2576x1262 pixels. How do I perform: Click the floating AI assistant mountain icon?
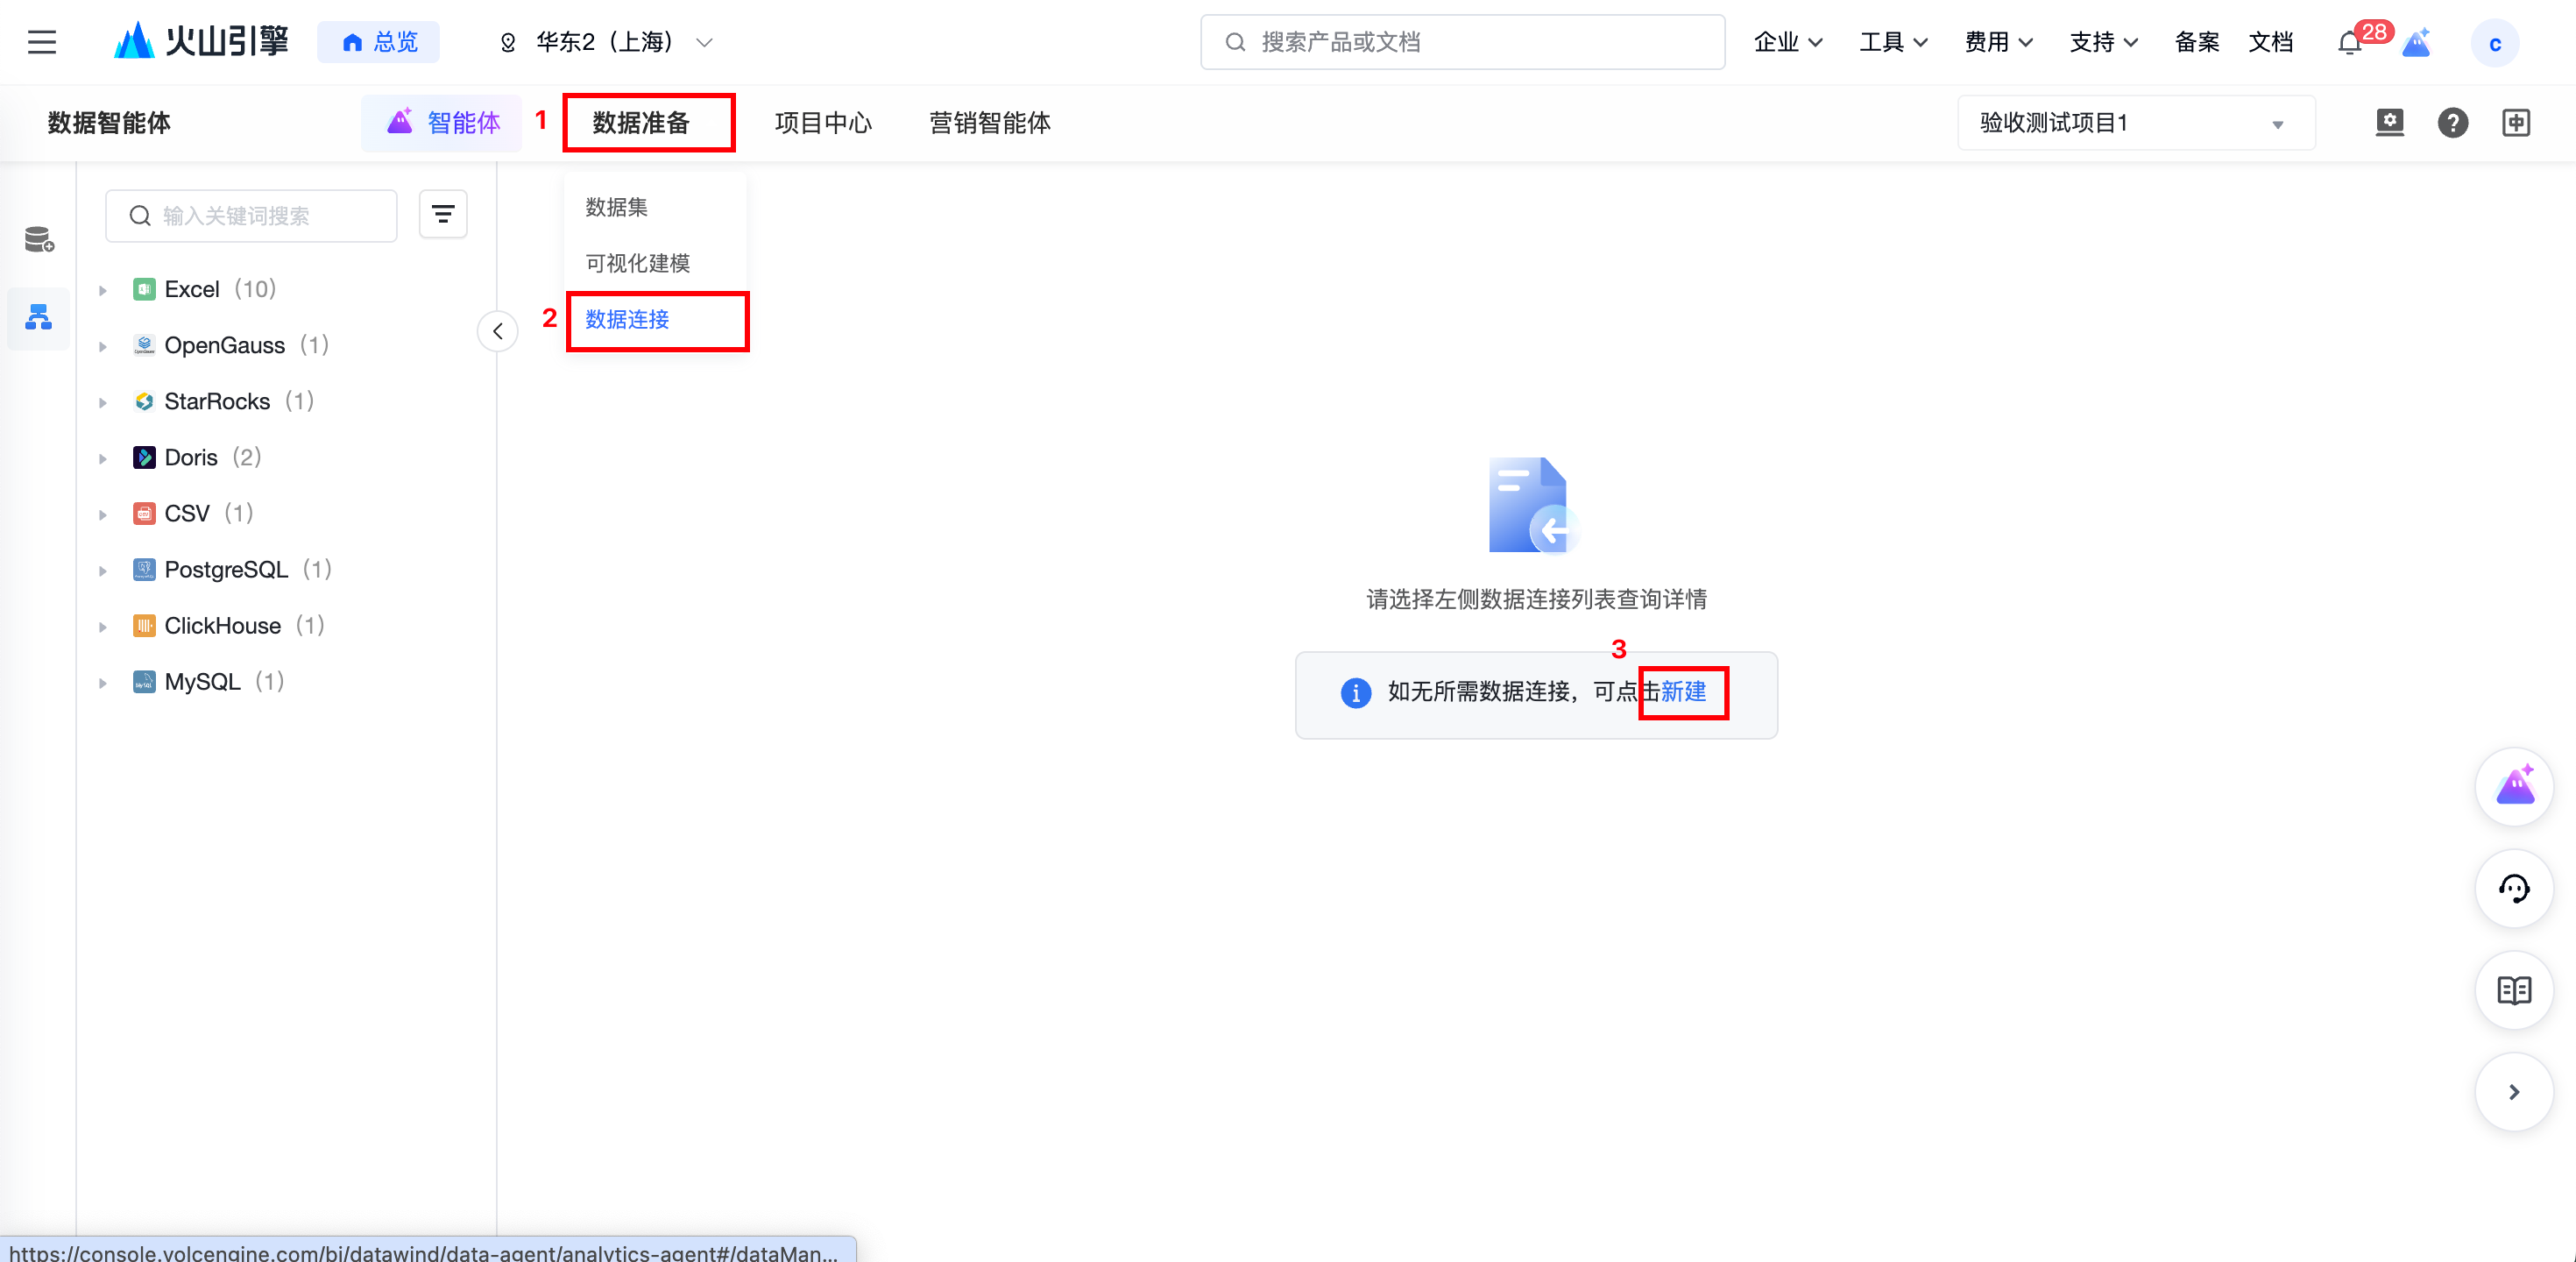tap(2513, 787)
